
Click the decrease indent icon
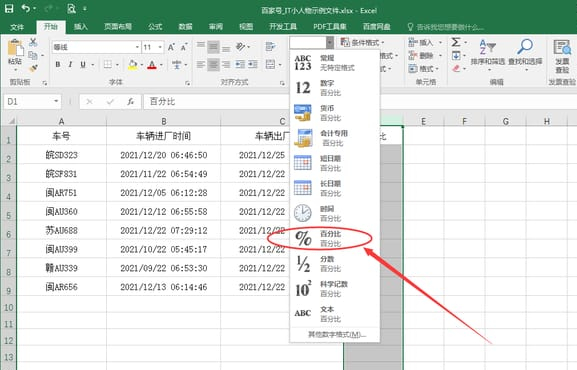click(240, 64)
